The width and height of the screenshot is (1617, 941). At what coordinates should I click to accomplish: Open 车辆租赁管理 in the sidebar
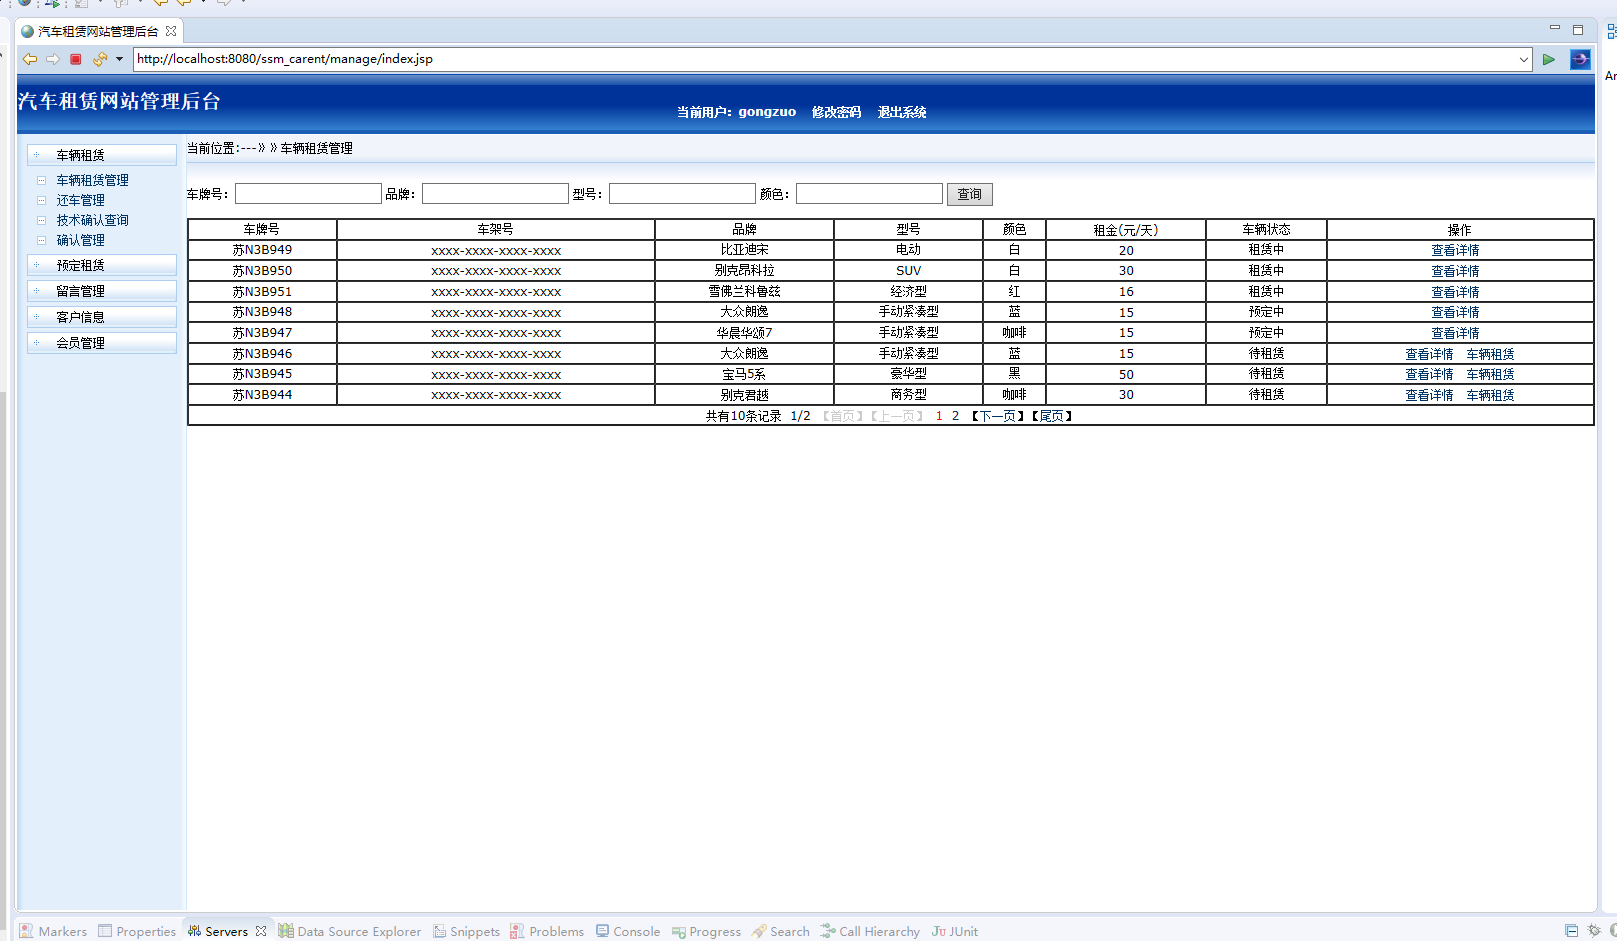click(x=92, y=180)
